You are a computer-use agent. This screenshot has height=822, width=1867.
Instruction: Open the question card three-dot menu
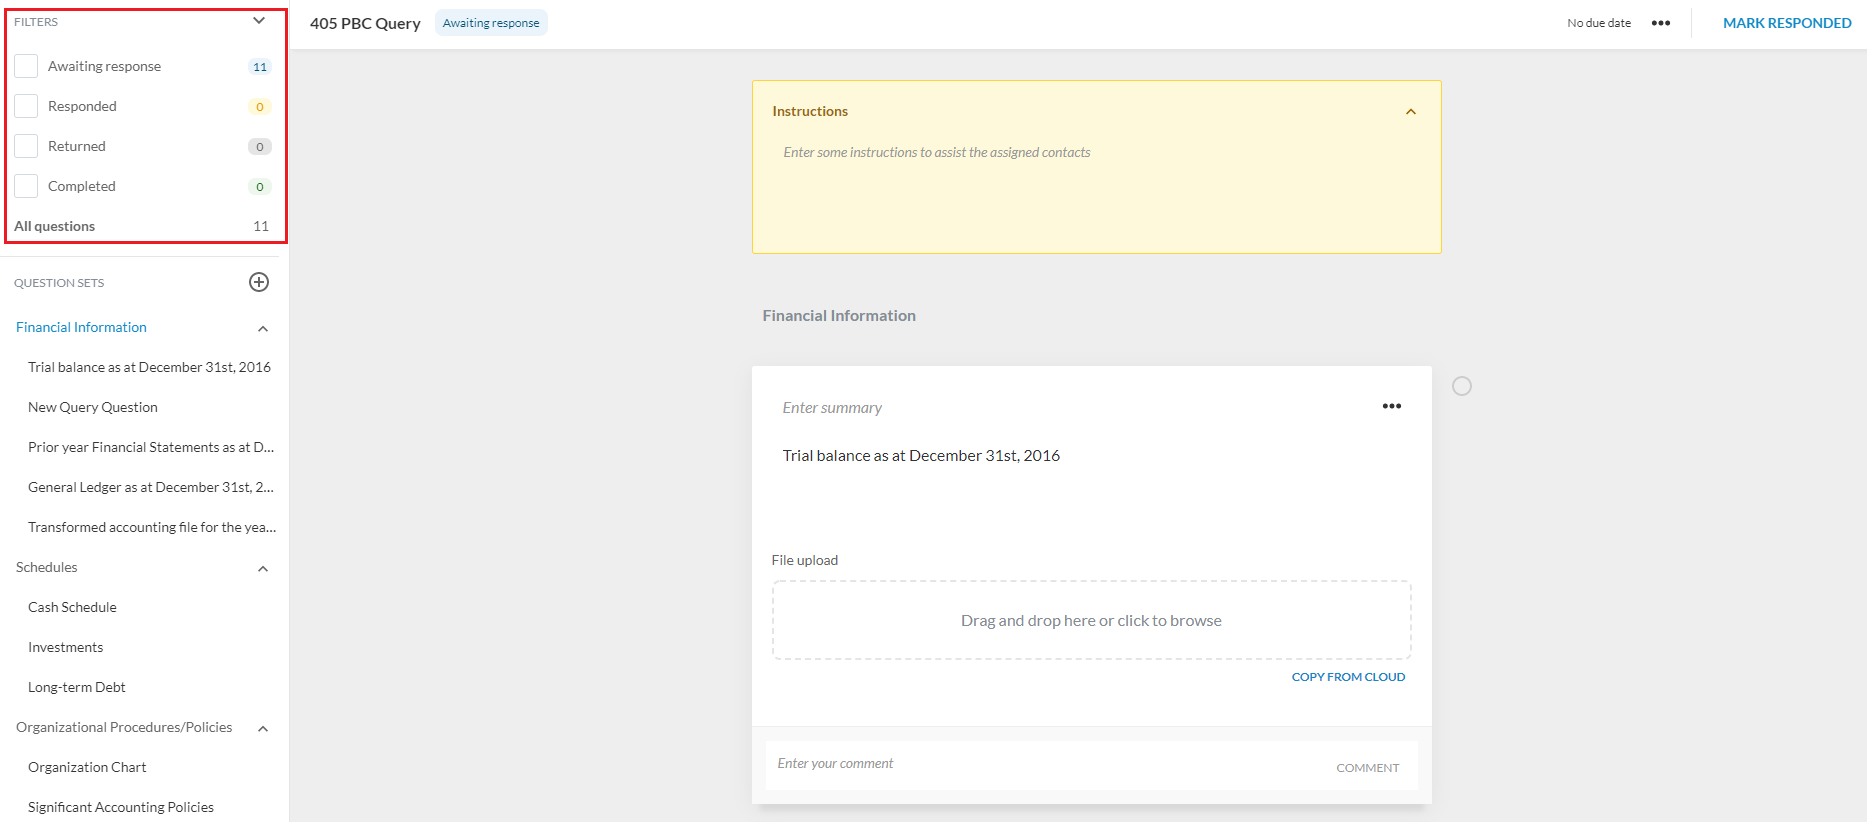[x=1391, y=406]
